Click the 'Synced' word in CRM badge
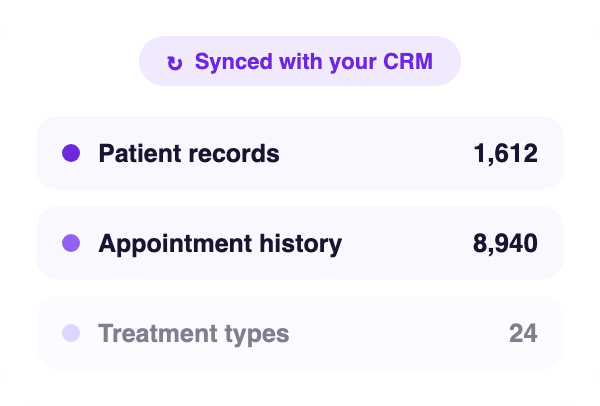The width and height of the screenshot is (600, 406). [233, 62]
